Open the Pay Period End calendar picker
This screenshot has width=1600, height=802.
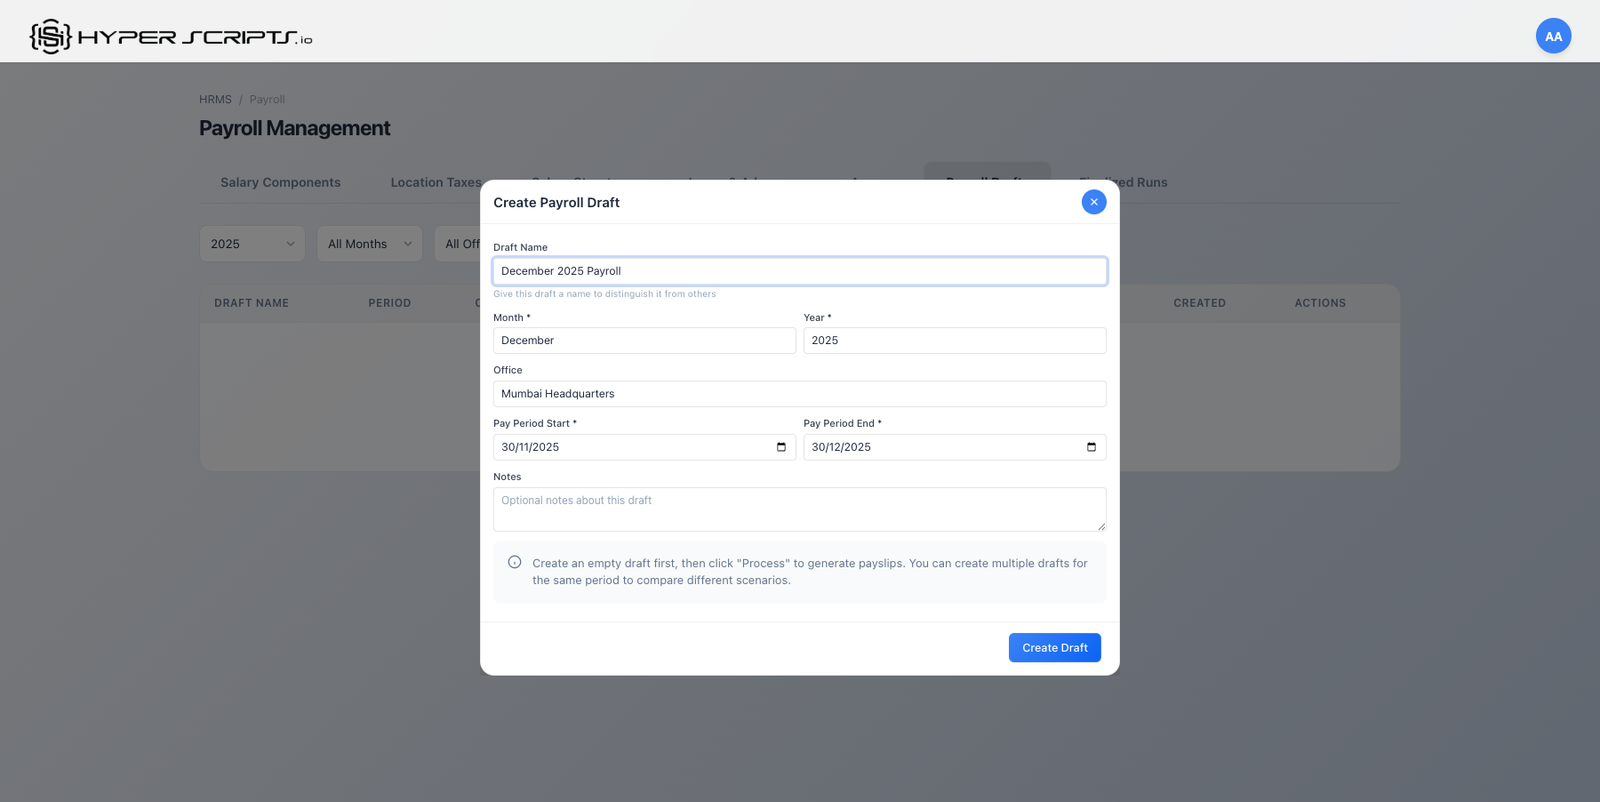(1091, 447)
